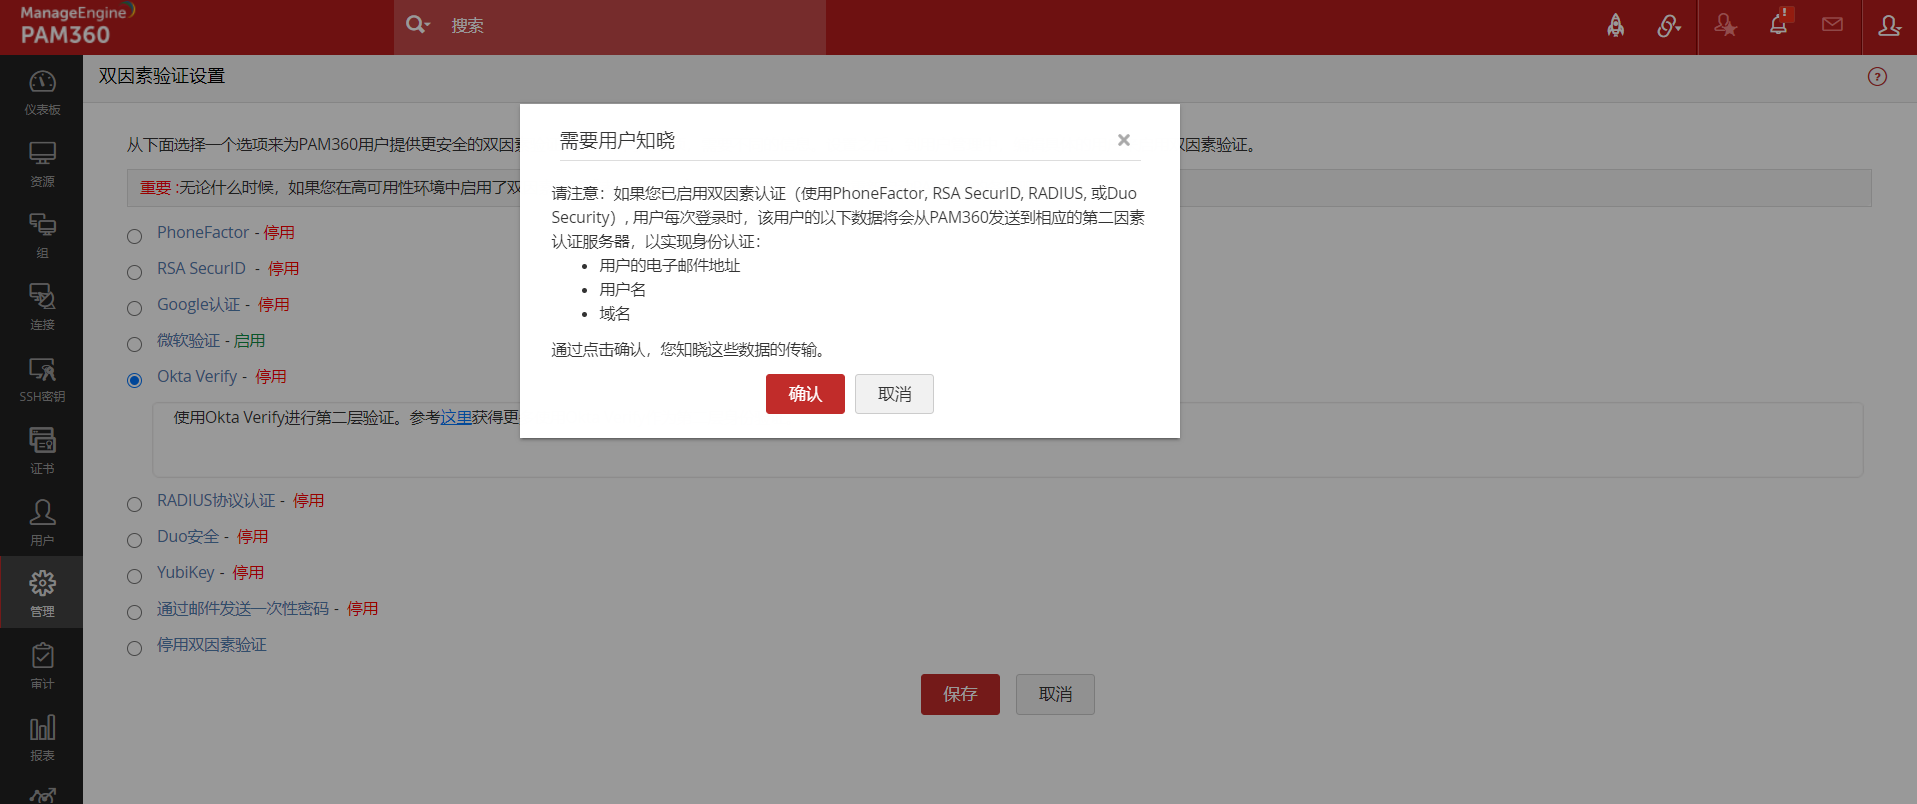Select the Duo安全 radio button

coord(135,540)
